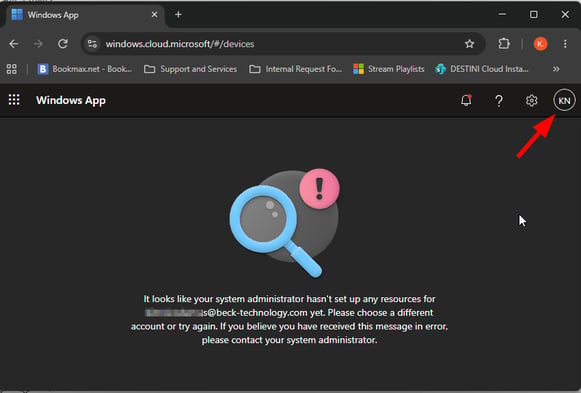The width and height of the screenshot is (581, 393).
Task: Open the Support and Services bookmark folder
Action: [x=190, y=69]
